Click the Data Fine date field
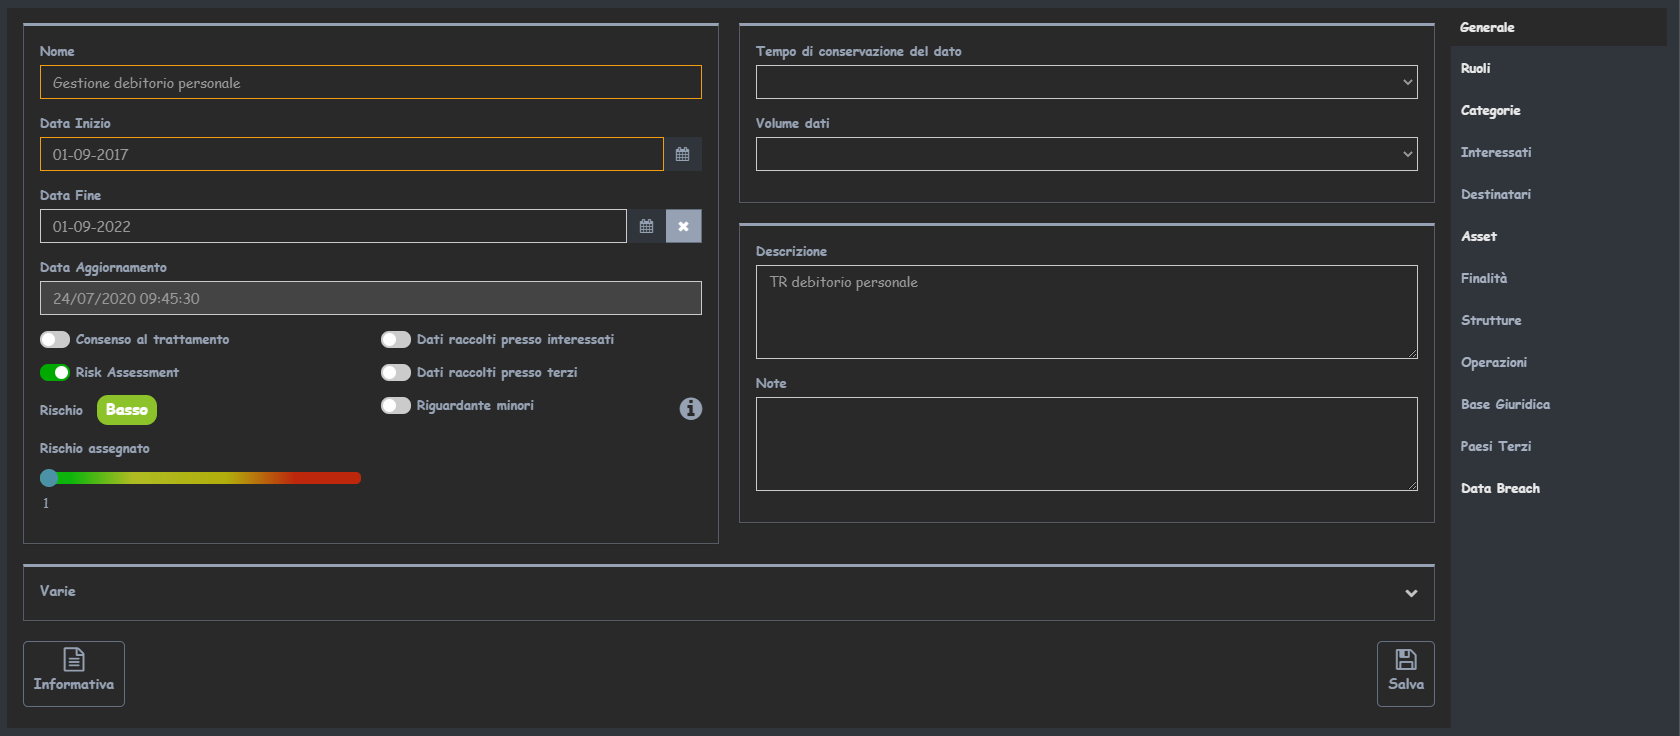 click(x=334, y=226)
